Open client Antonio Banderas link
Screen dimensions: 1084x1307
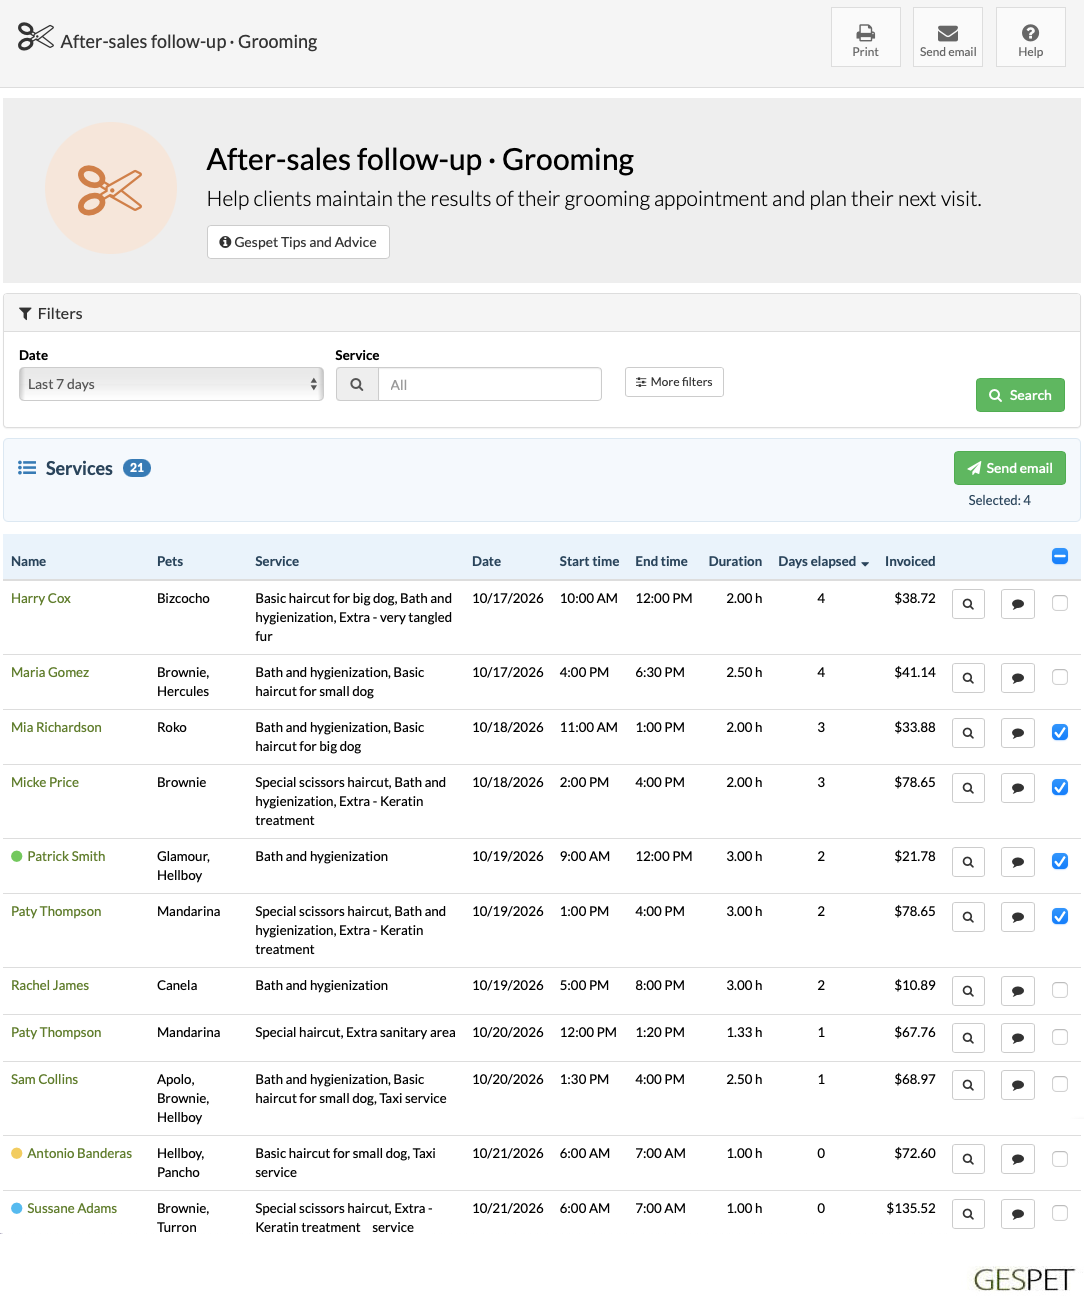[79, 1153]
